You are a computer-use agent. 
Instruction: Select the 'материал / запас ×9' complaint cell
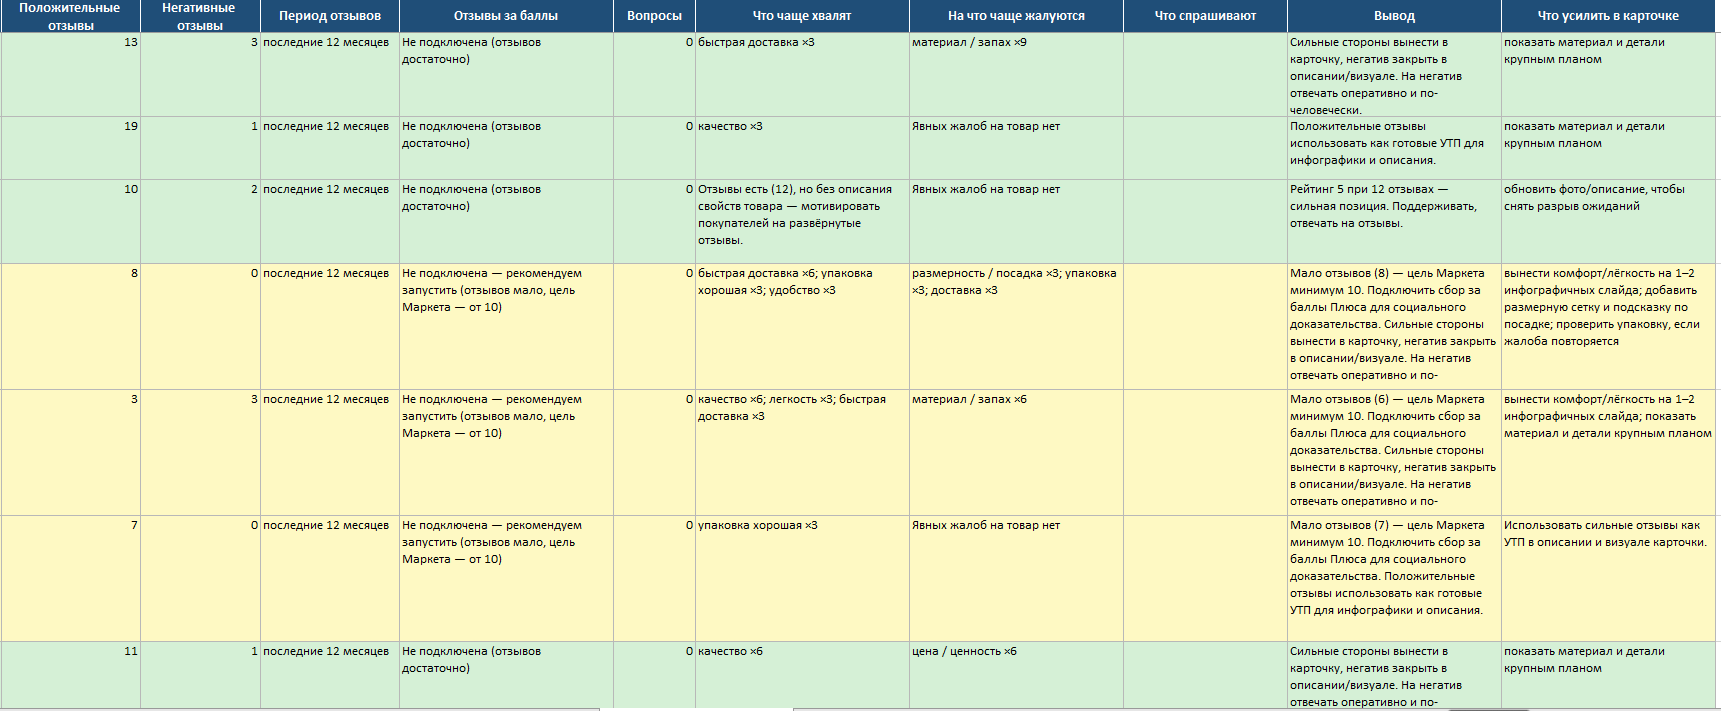[1016, 75]
